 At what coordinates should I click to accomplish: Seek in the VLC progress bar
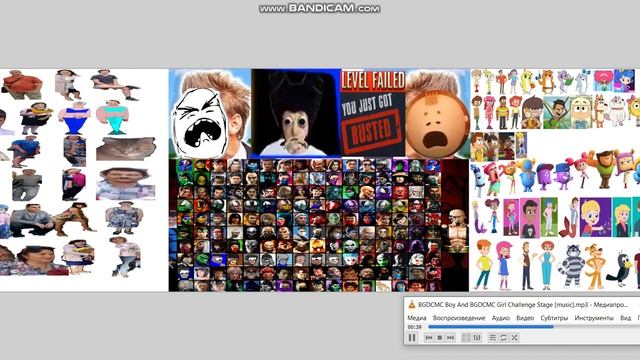pos(534,327)
